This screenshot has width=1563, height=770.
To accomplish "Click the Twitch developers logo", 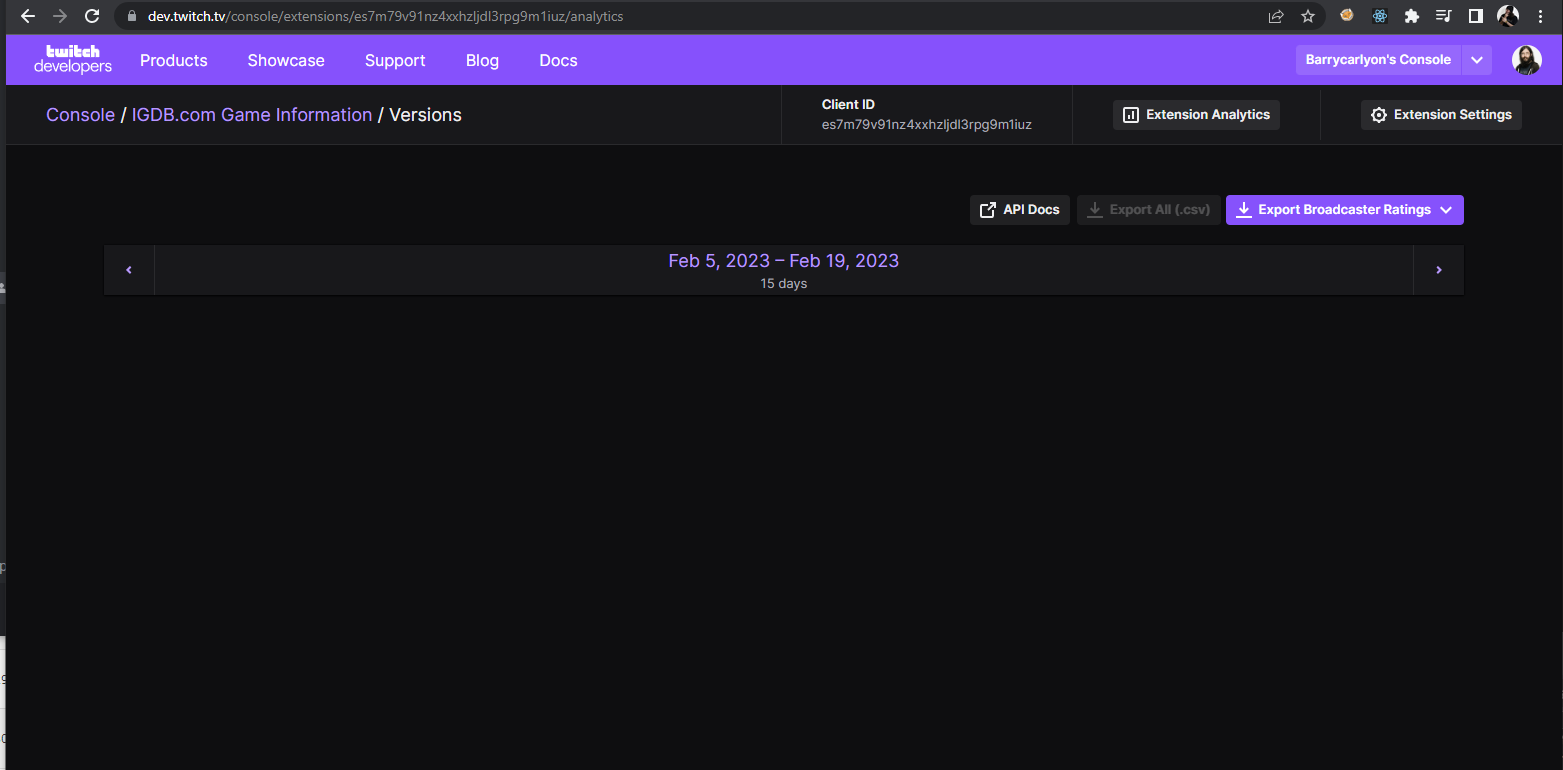I will [x=72, y=60].
